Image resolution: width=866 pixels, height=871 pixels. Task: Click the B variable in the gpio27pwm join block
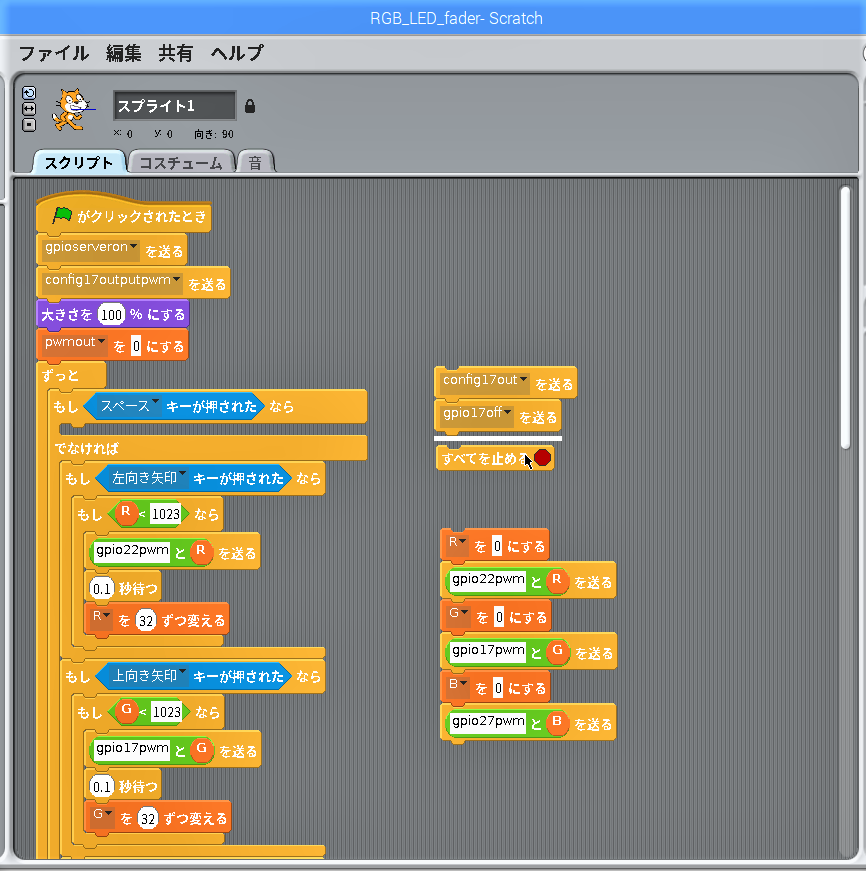(x=557, y=722)
